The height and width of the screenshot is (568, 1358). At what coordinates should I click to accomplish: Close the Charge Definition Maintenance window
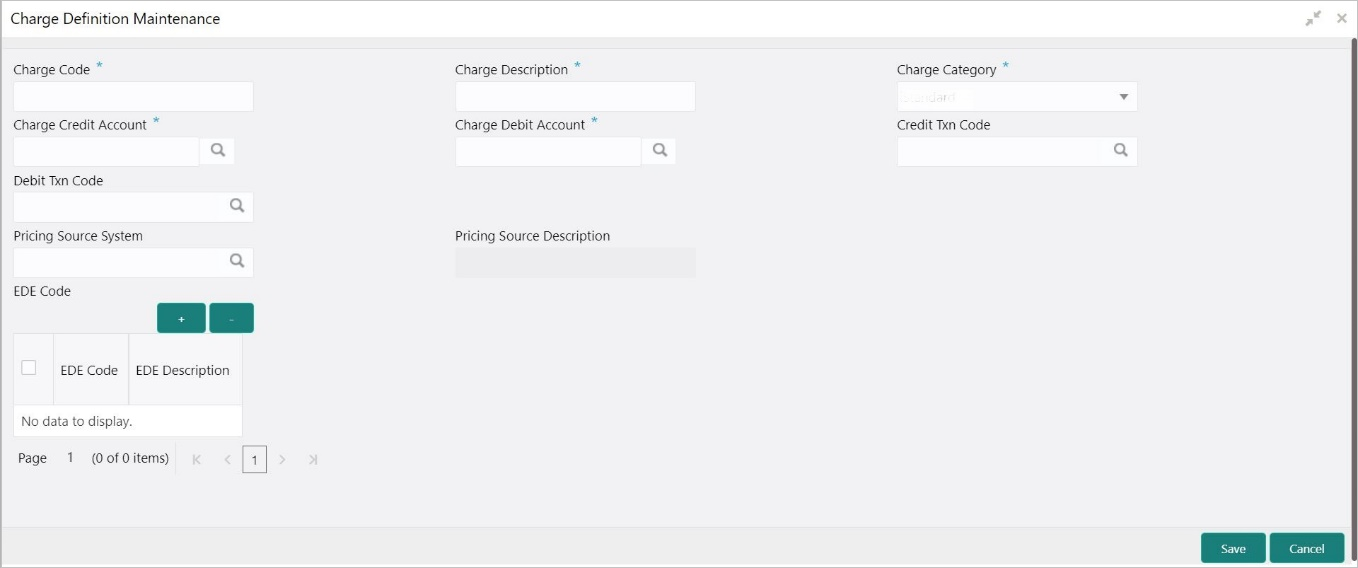[x=1342, y=18]
